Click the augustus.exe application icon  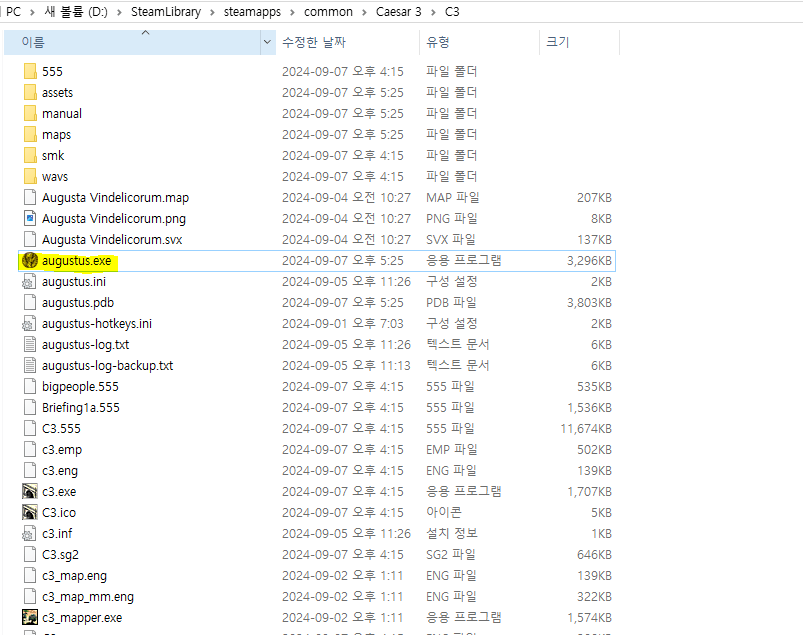click(x=30, y=260)
